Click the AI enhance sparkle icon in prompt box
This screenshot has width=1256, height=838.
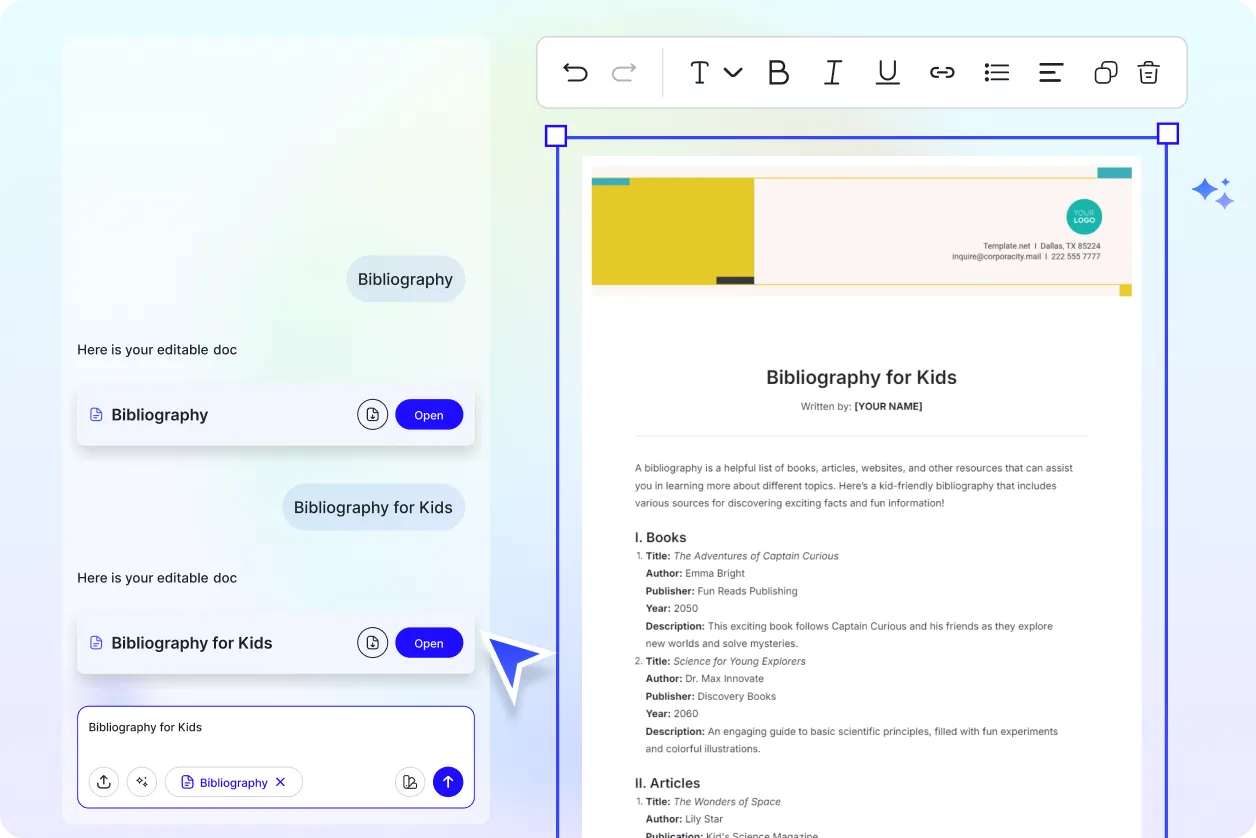[142, 782]
